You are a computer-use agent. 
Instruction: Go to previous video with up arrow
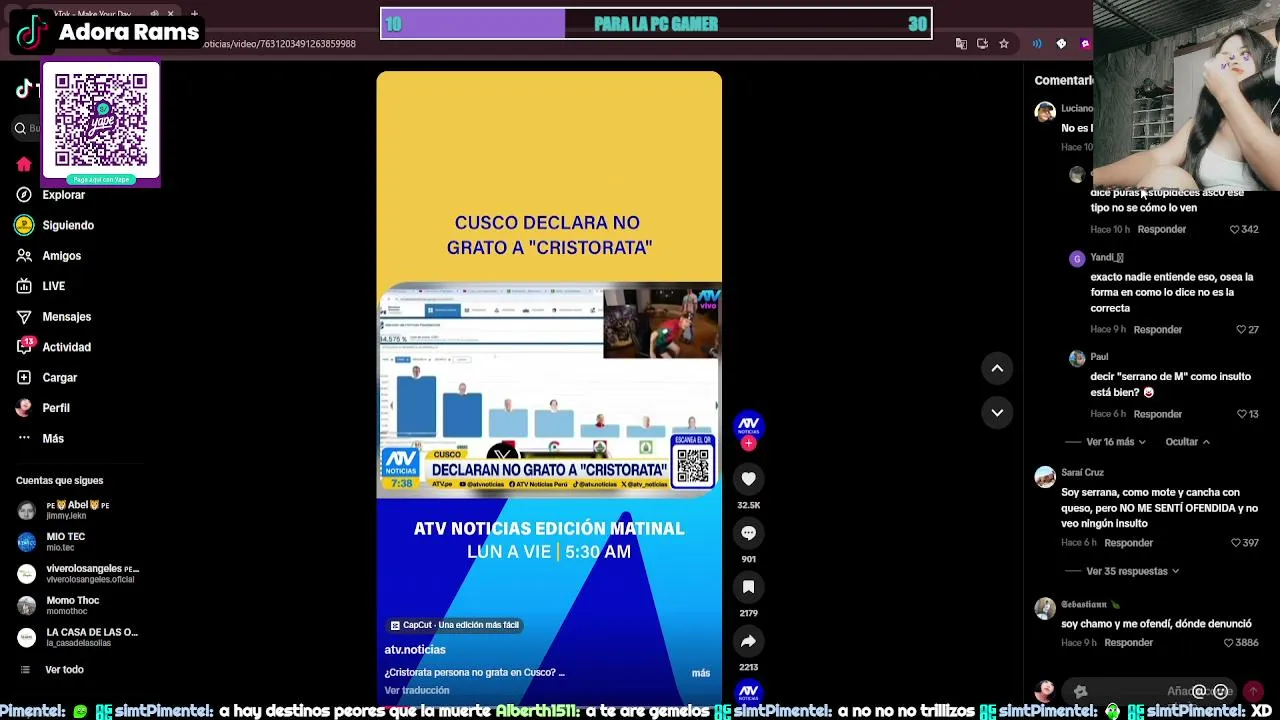(x=997, y=368)
